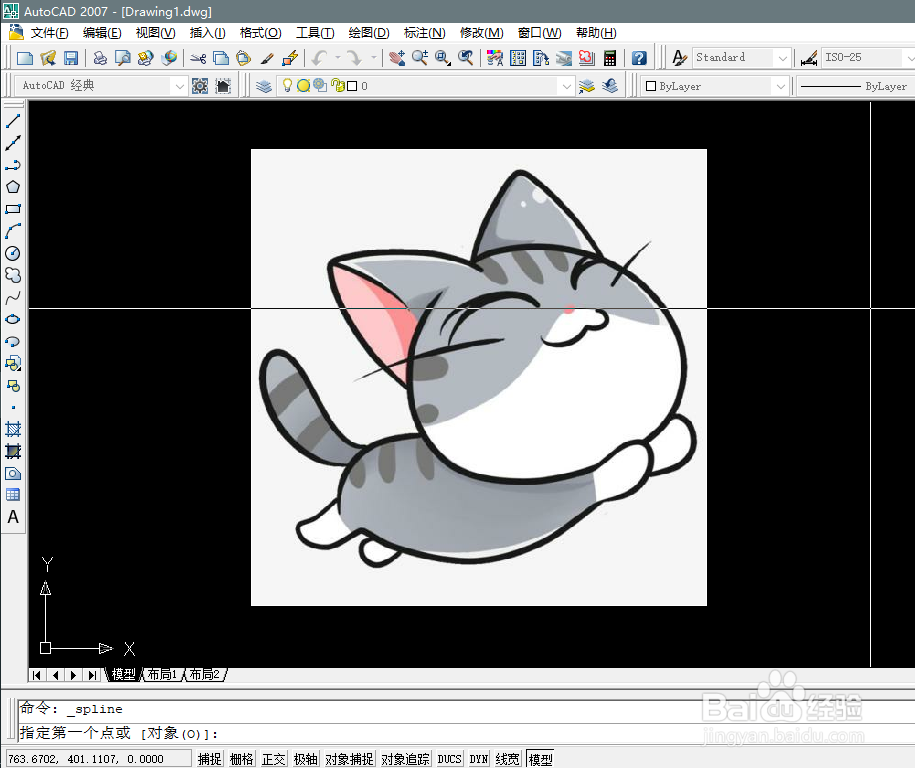915x768 pixels.
Task: Select the Point tool
Action: pyautogui.click(x=13, y=407)
